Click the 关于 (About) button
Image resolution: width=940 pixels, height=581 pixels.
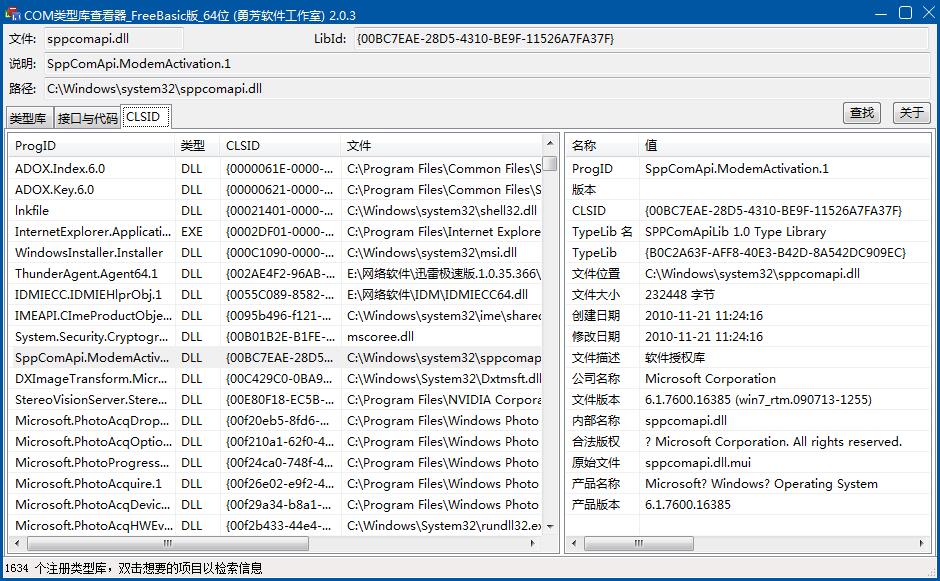click(911, 113)
